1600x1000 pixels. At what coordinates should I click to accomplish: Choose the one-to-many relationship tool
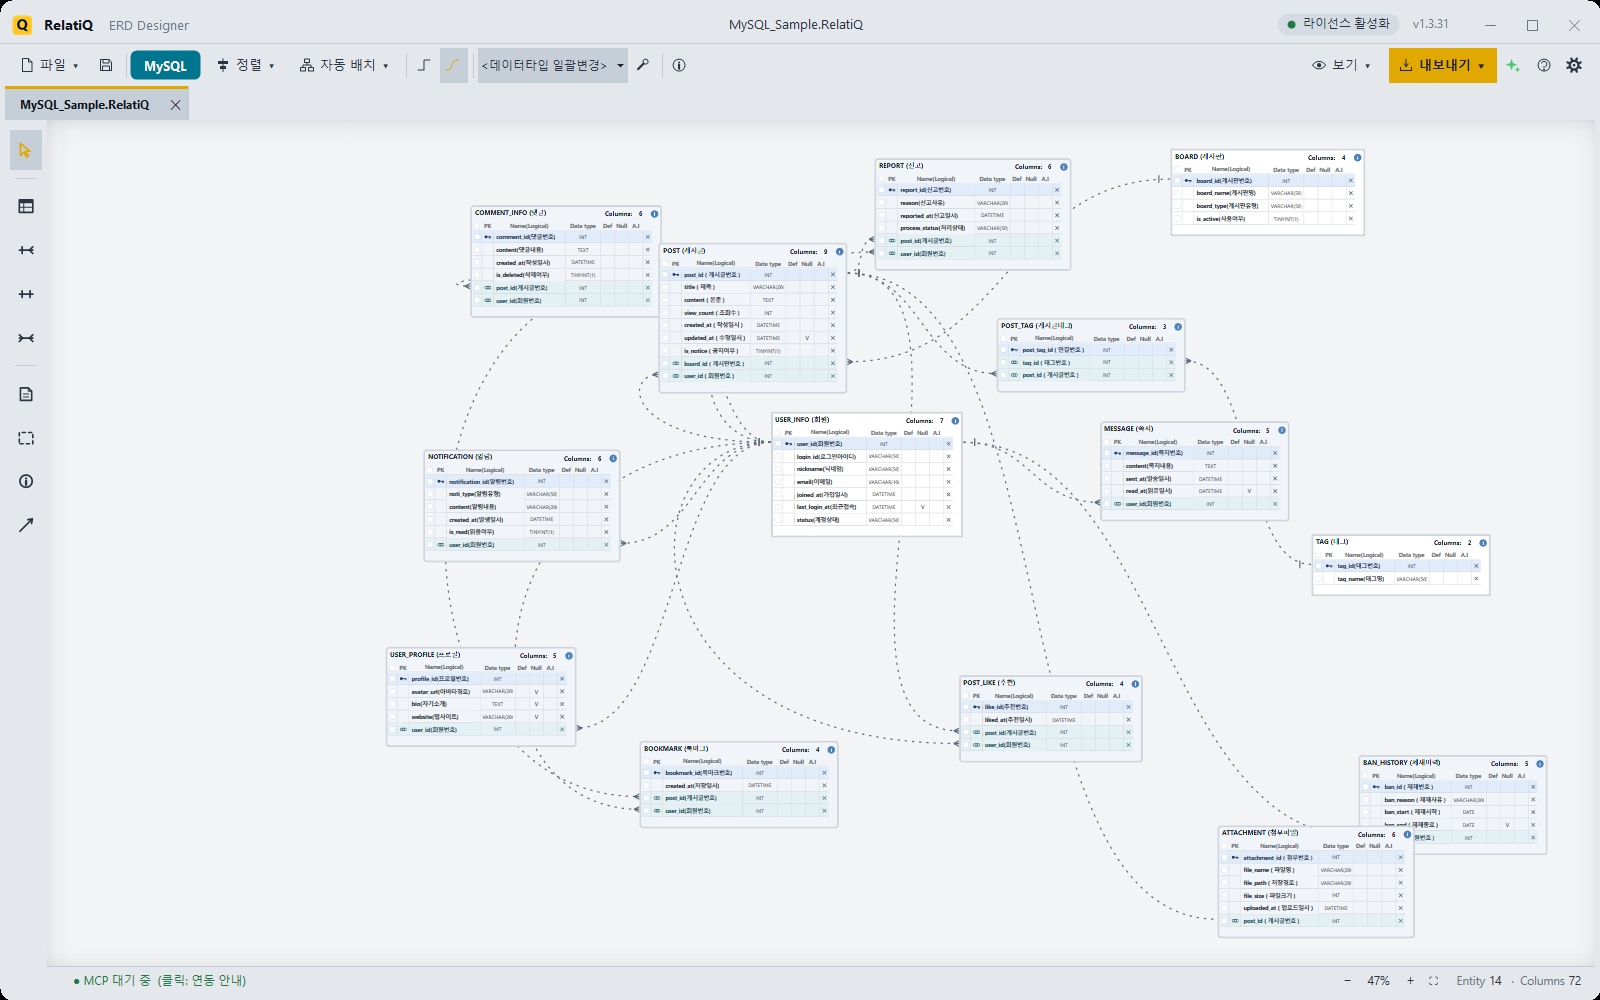[x=26, y=250]
